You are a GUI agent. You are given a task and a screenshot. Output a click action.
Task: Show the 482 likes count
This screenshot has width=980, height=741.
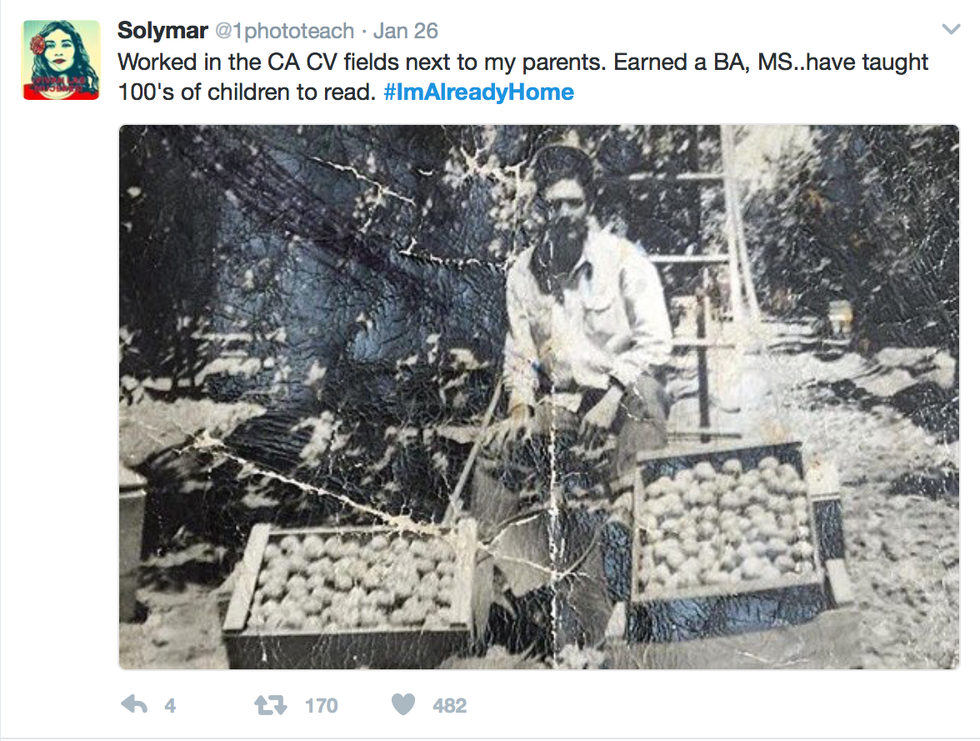[449, 706]
